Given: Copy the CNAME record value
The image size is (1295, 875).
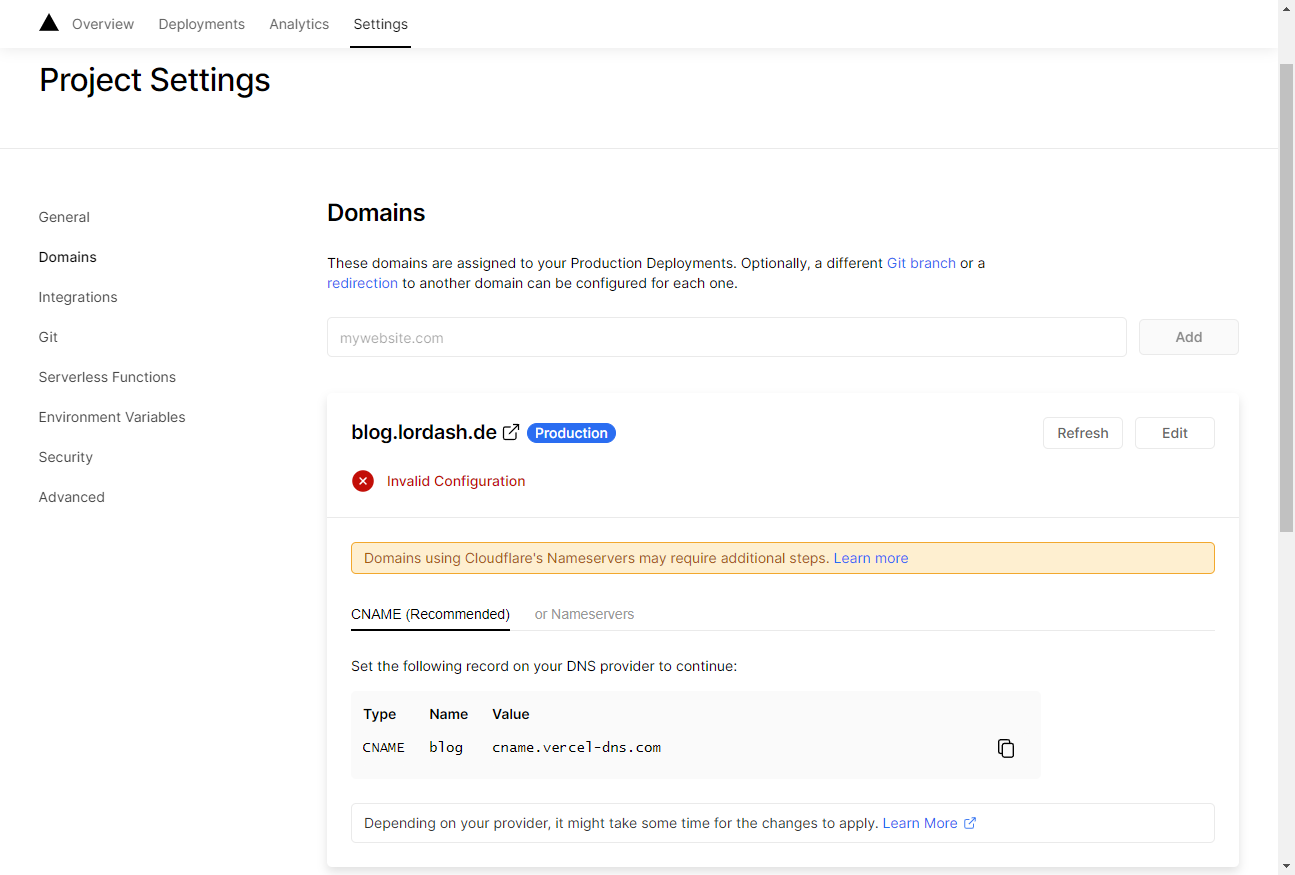Looking at the screenshot, I should click(1006, 748).
